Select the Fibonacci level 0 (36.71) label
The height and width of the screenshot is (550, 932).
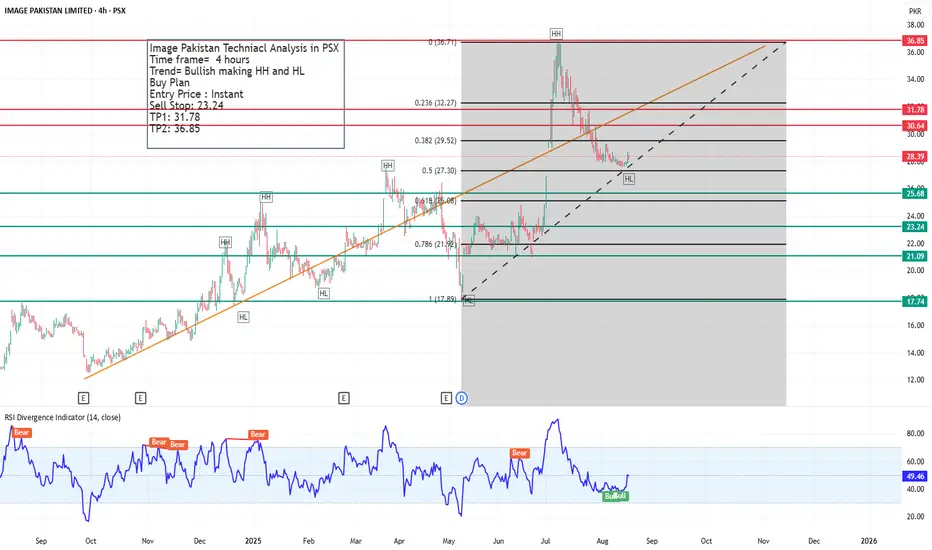[x=442, y=42]
